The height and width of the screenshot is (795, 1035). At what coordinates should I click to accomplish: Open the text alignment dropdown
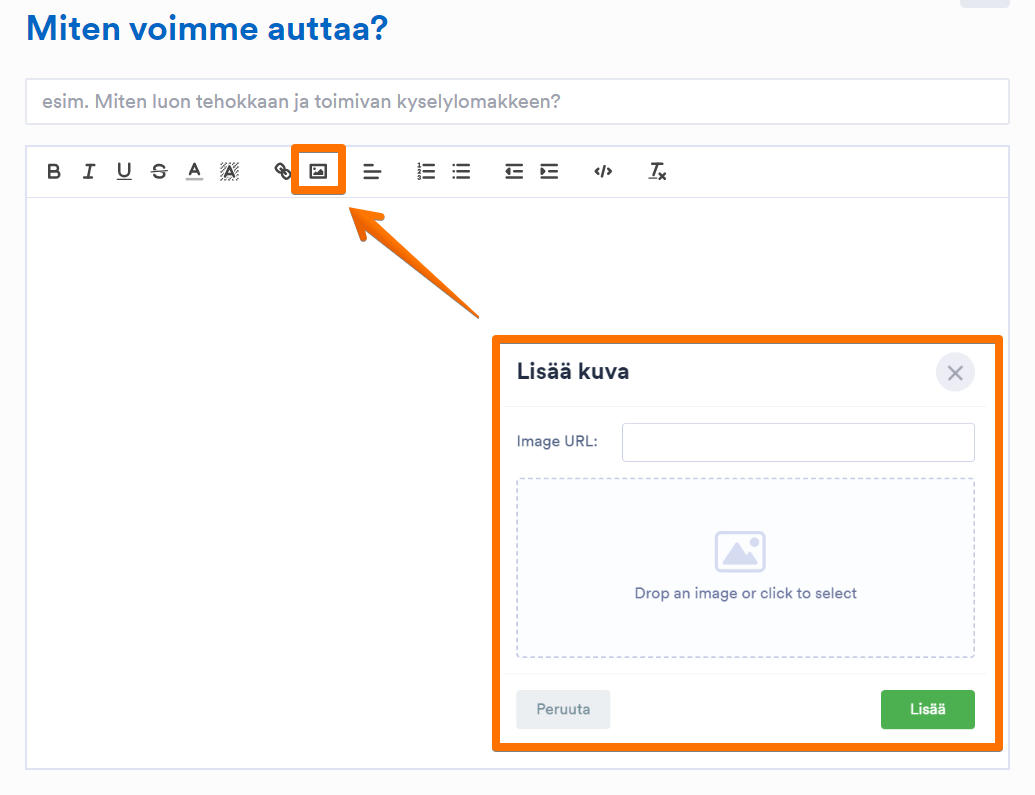pyautogui.click(x=372, y=172)
